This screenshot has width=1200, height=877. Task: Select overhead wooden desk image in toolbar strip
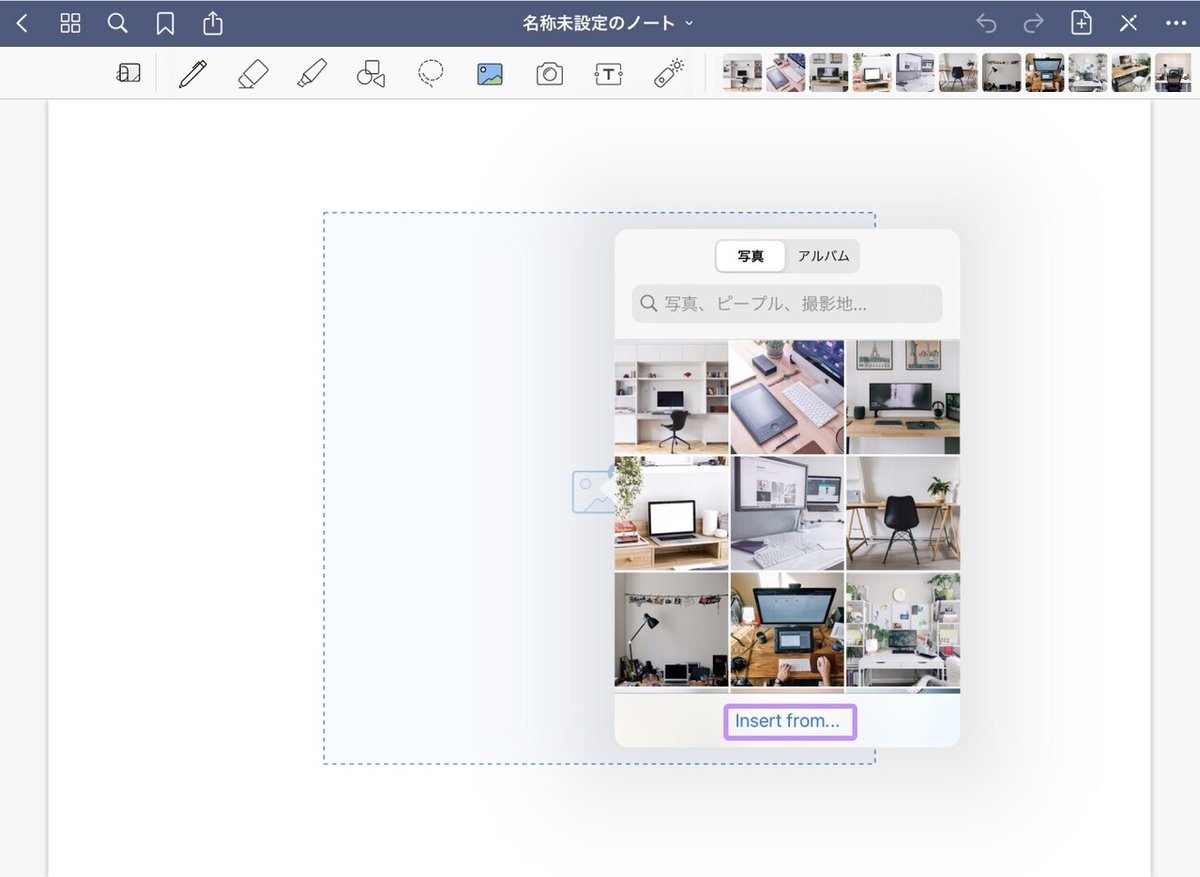pos(1044,73)
